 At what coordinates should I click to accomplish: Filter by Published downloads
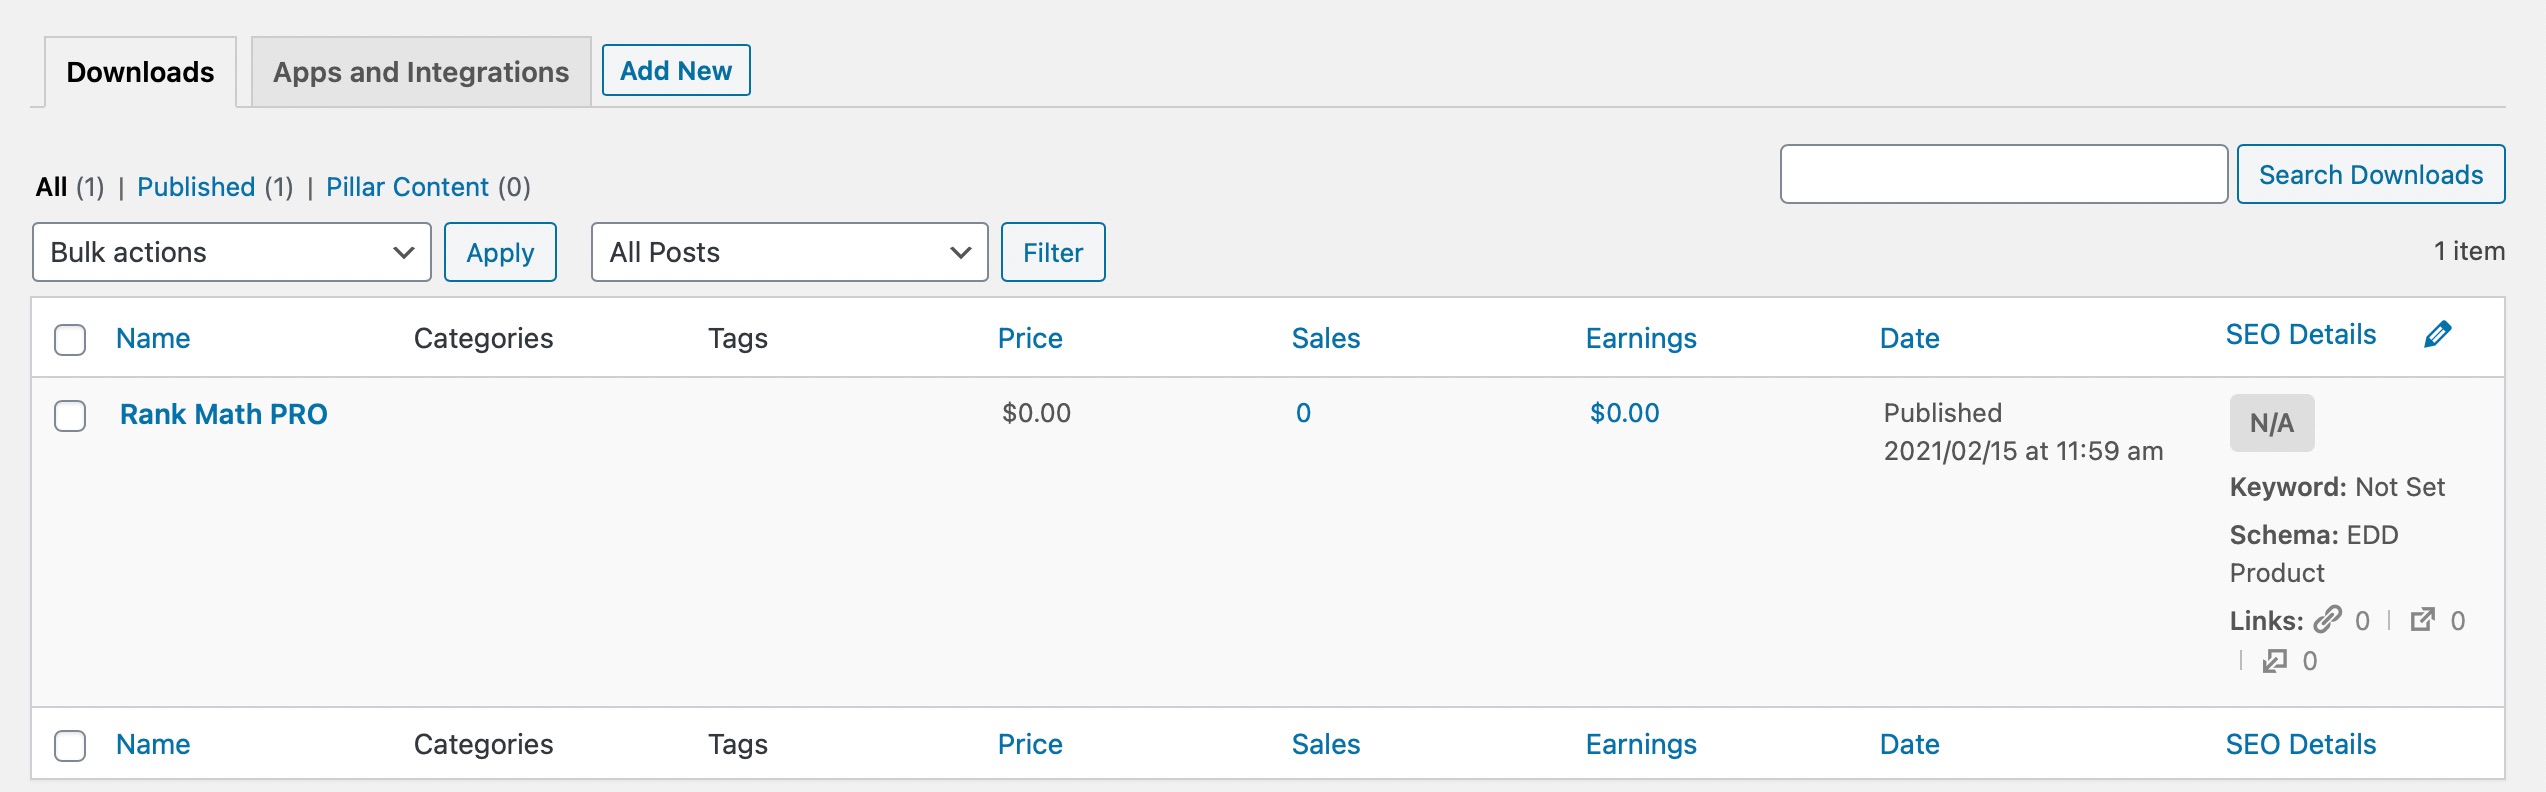pos(196,187)
